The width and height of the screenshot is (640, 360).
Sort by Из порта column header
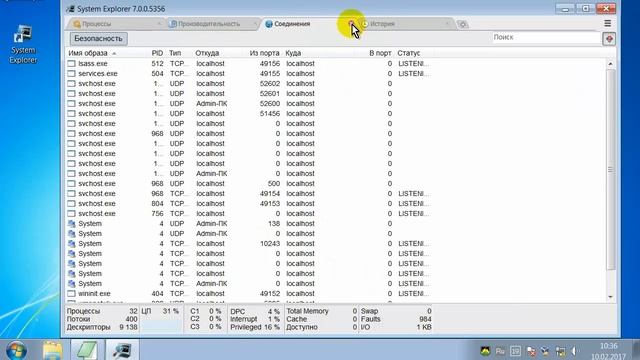(264, 53)
